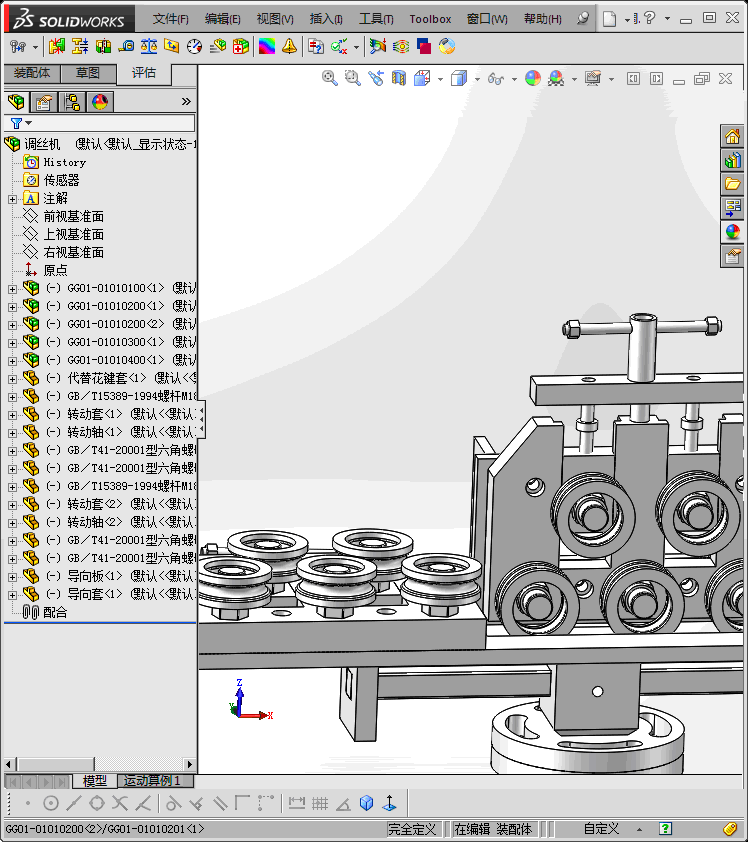The width and height of the screenshot is (748, 842).
Task: Click the Section View icon
Action: [399, 78]
